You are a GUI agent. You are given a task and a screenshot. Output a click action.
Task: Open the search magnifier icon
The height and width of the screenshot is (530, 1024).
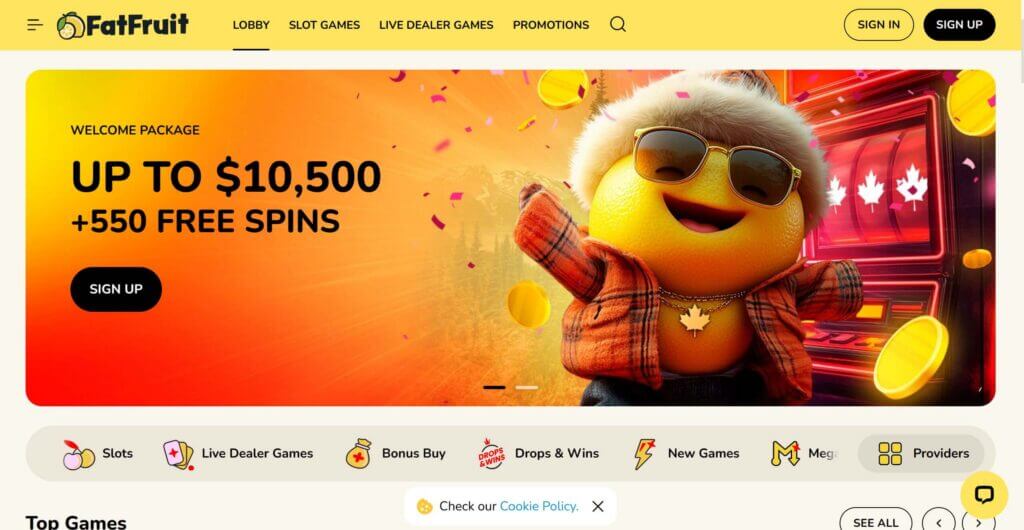(x=618, y=25)
